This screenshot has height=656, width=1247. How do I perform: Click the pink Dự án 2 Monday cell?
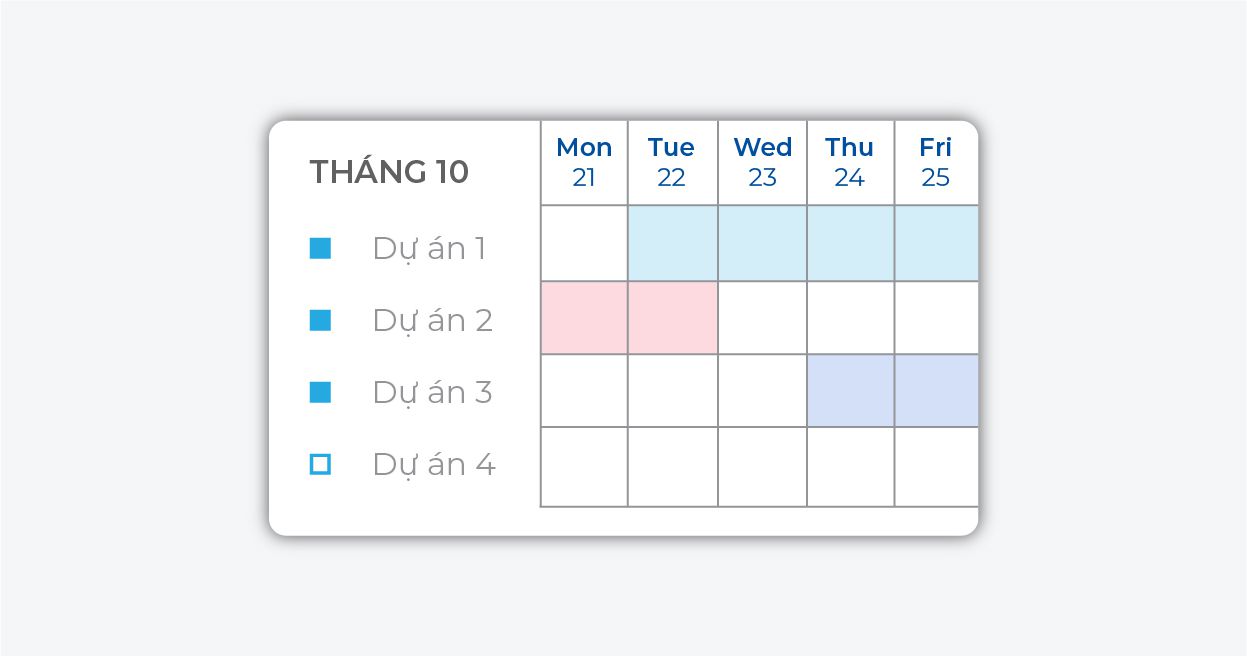(584, 317)
